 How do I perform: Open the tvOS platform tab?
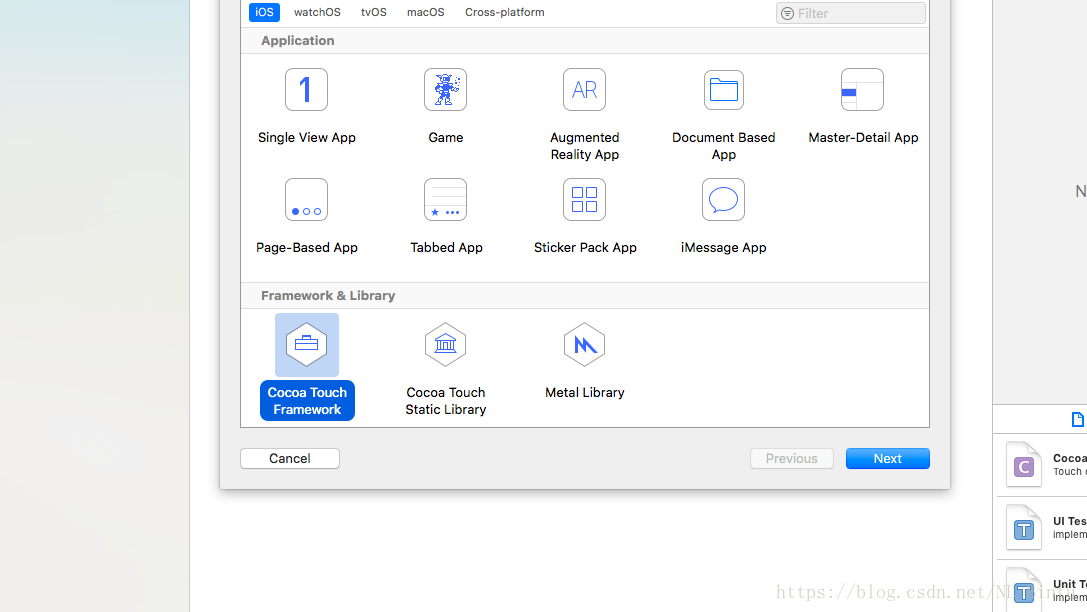click(x=374, y=12)
